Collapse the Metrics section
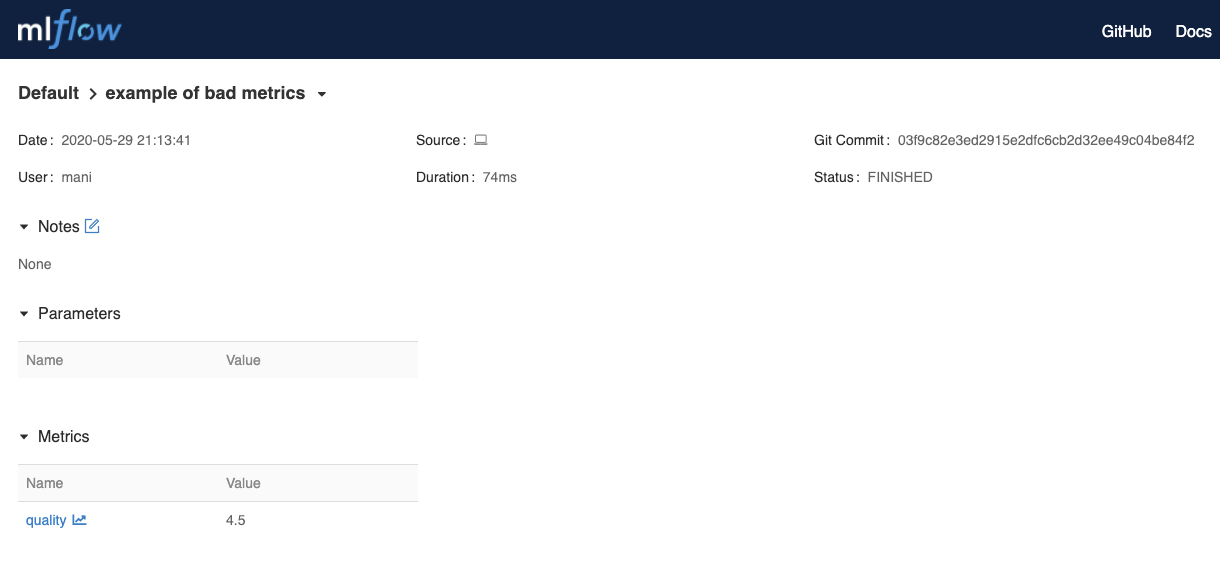 click(24, 436)
